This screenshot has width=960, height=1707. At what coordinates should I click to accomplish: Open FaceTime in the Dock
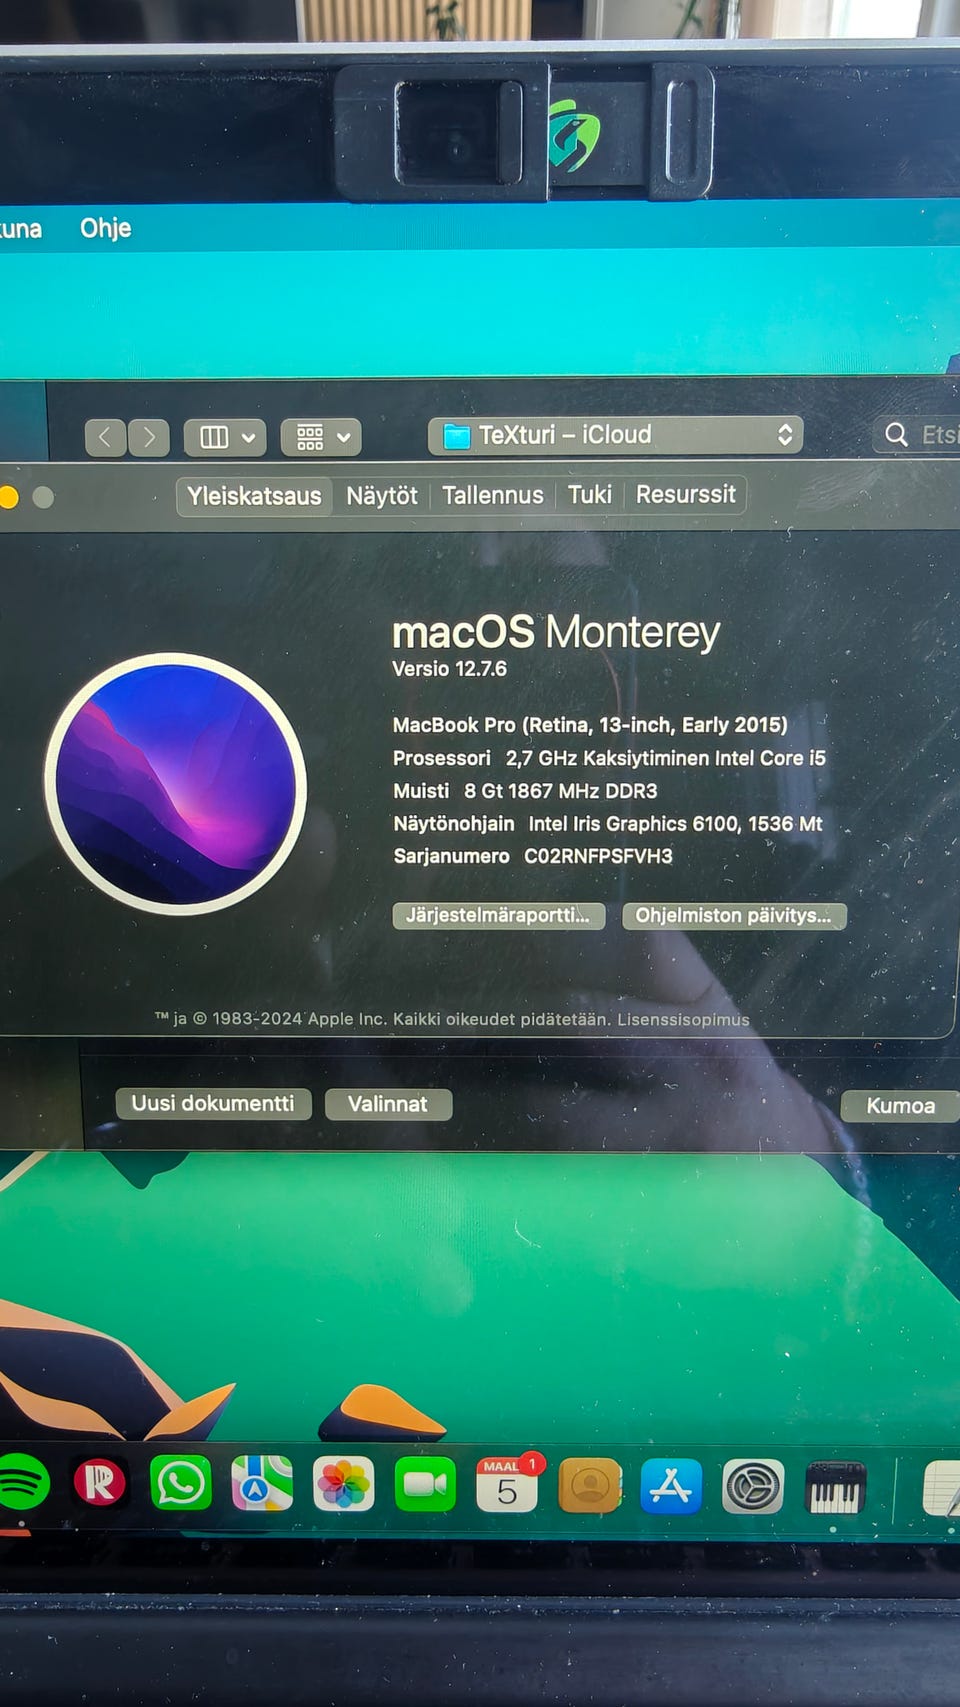[x=425, y=1485]
